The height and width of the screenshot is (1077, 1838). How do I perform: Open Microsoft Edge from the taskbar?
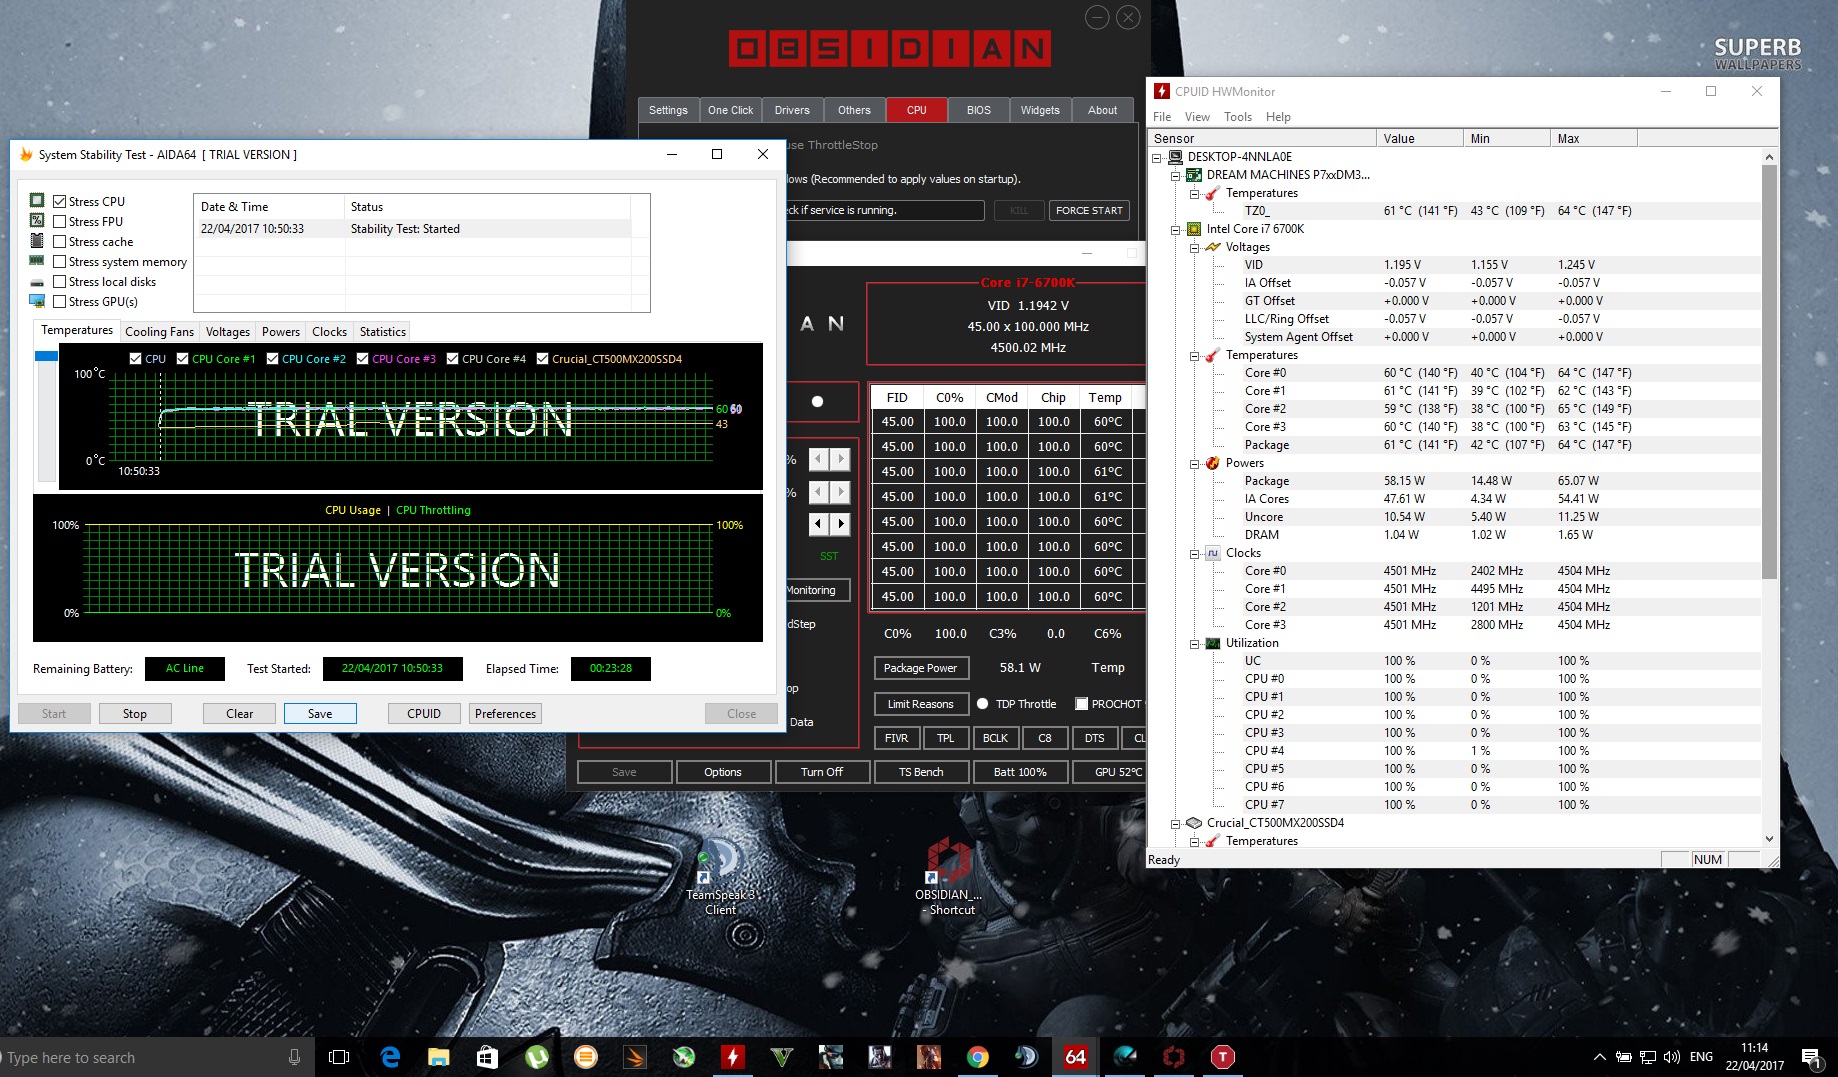click(390, 1057)
